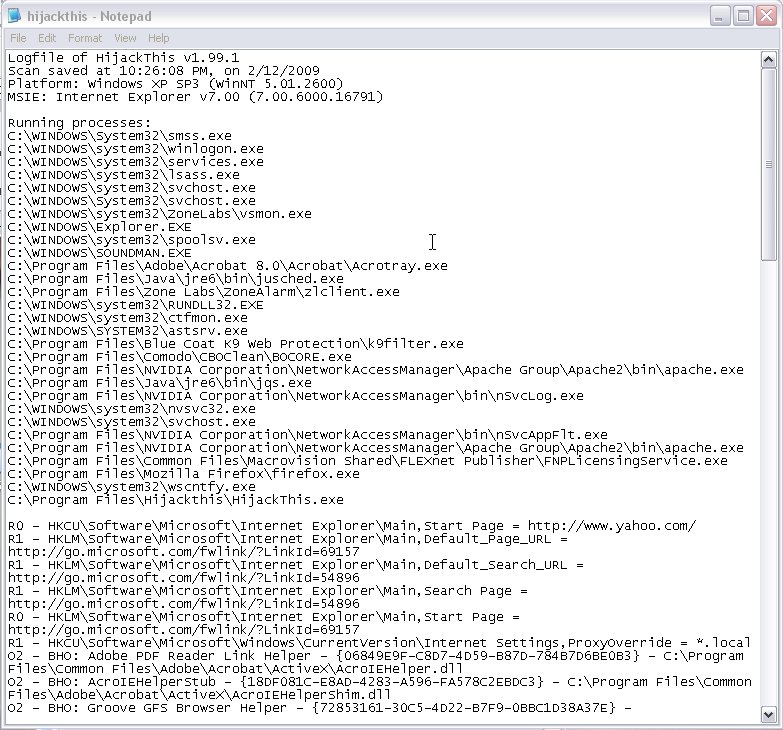The height and width of the screenshot is (730, 783).
Task: Click the R1 HKLM 'Search Page =' line
Action: [x=268, y=591]
